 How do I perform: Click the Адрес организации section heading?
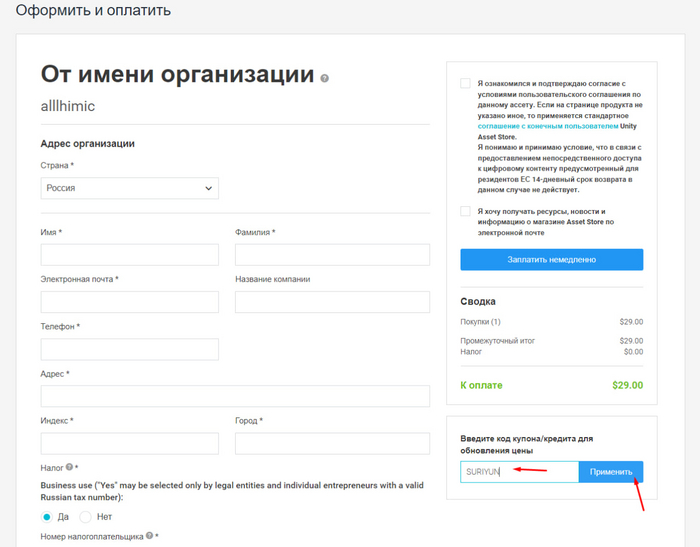(x=88, y=144)
